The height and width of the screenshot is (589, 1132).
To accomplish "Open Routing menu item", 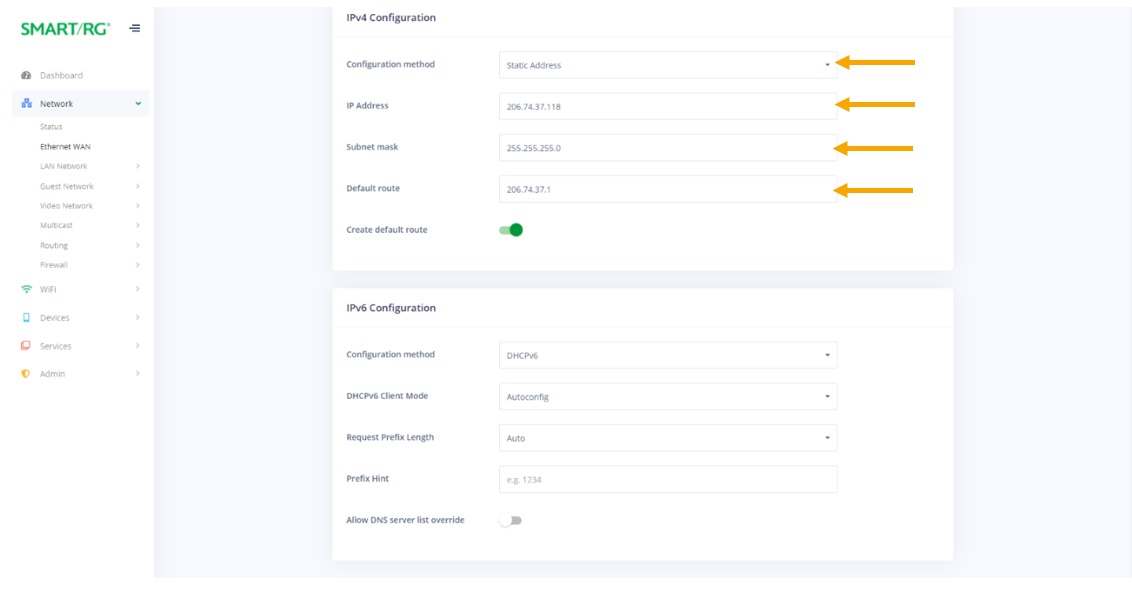I will [x=54, y=245].
